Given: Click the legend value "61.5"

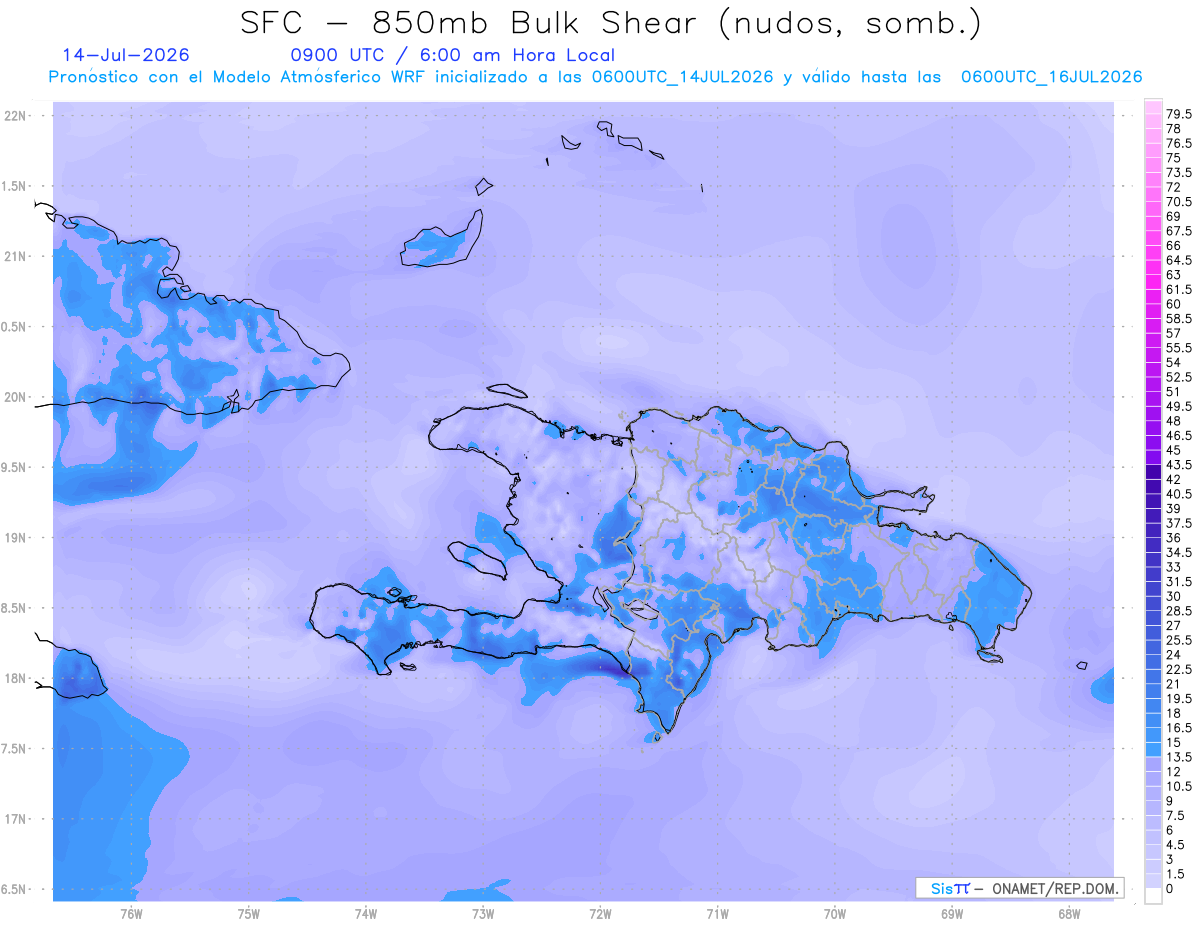Looking at the screenshot, I should point(1181,289).
